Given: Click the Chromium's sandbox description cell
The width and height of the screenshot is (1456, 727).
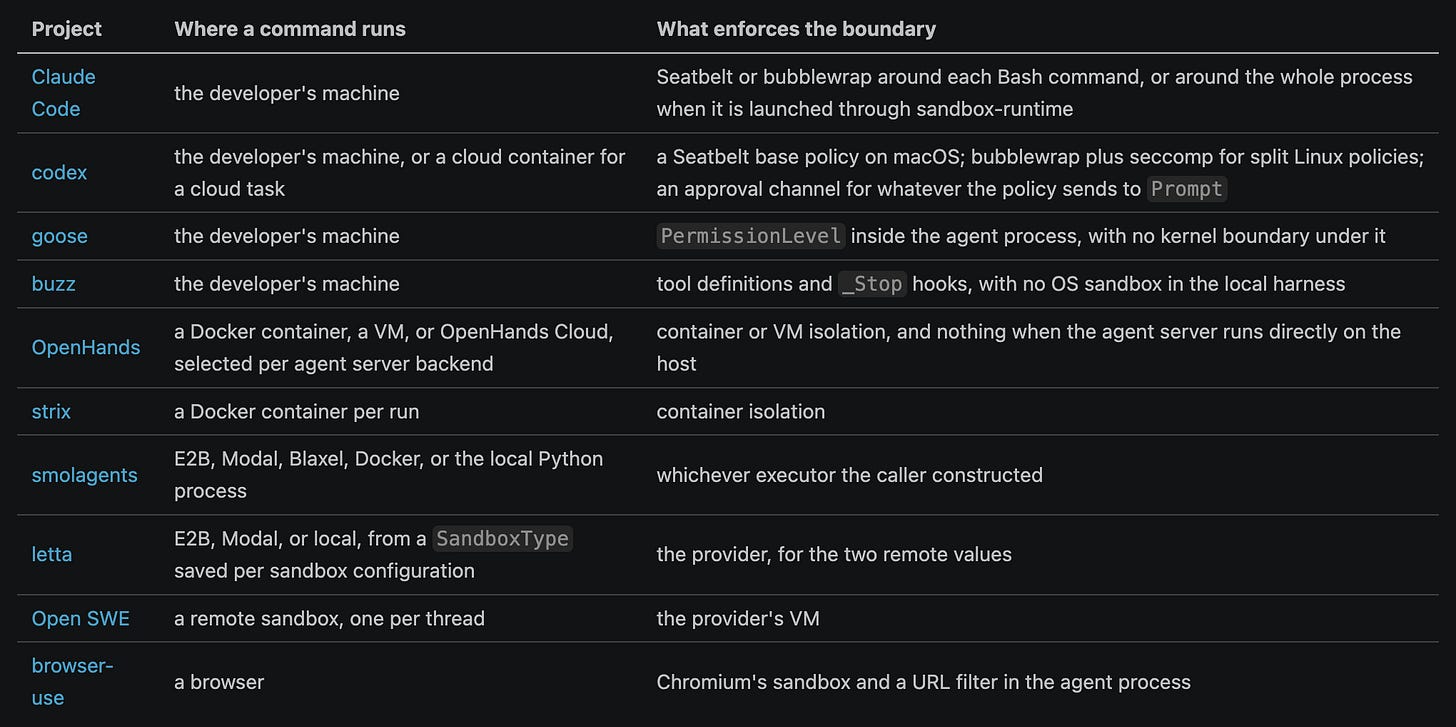Looking at the screenshot, I should [x=923, y=682].
